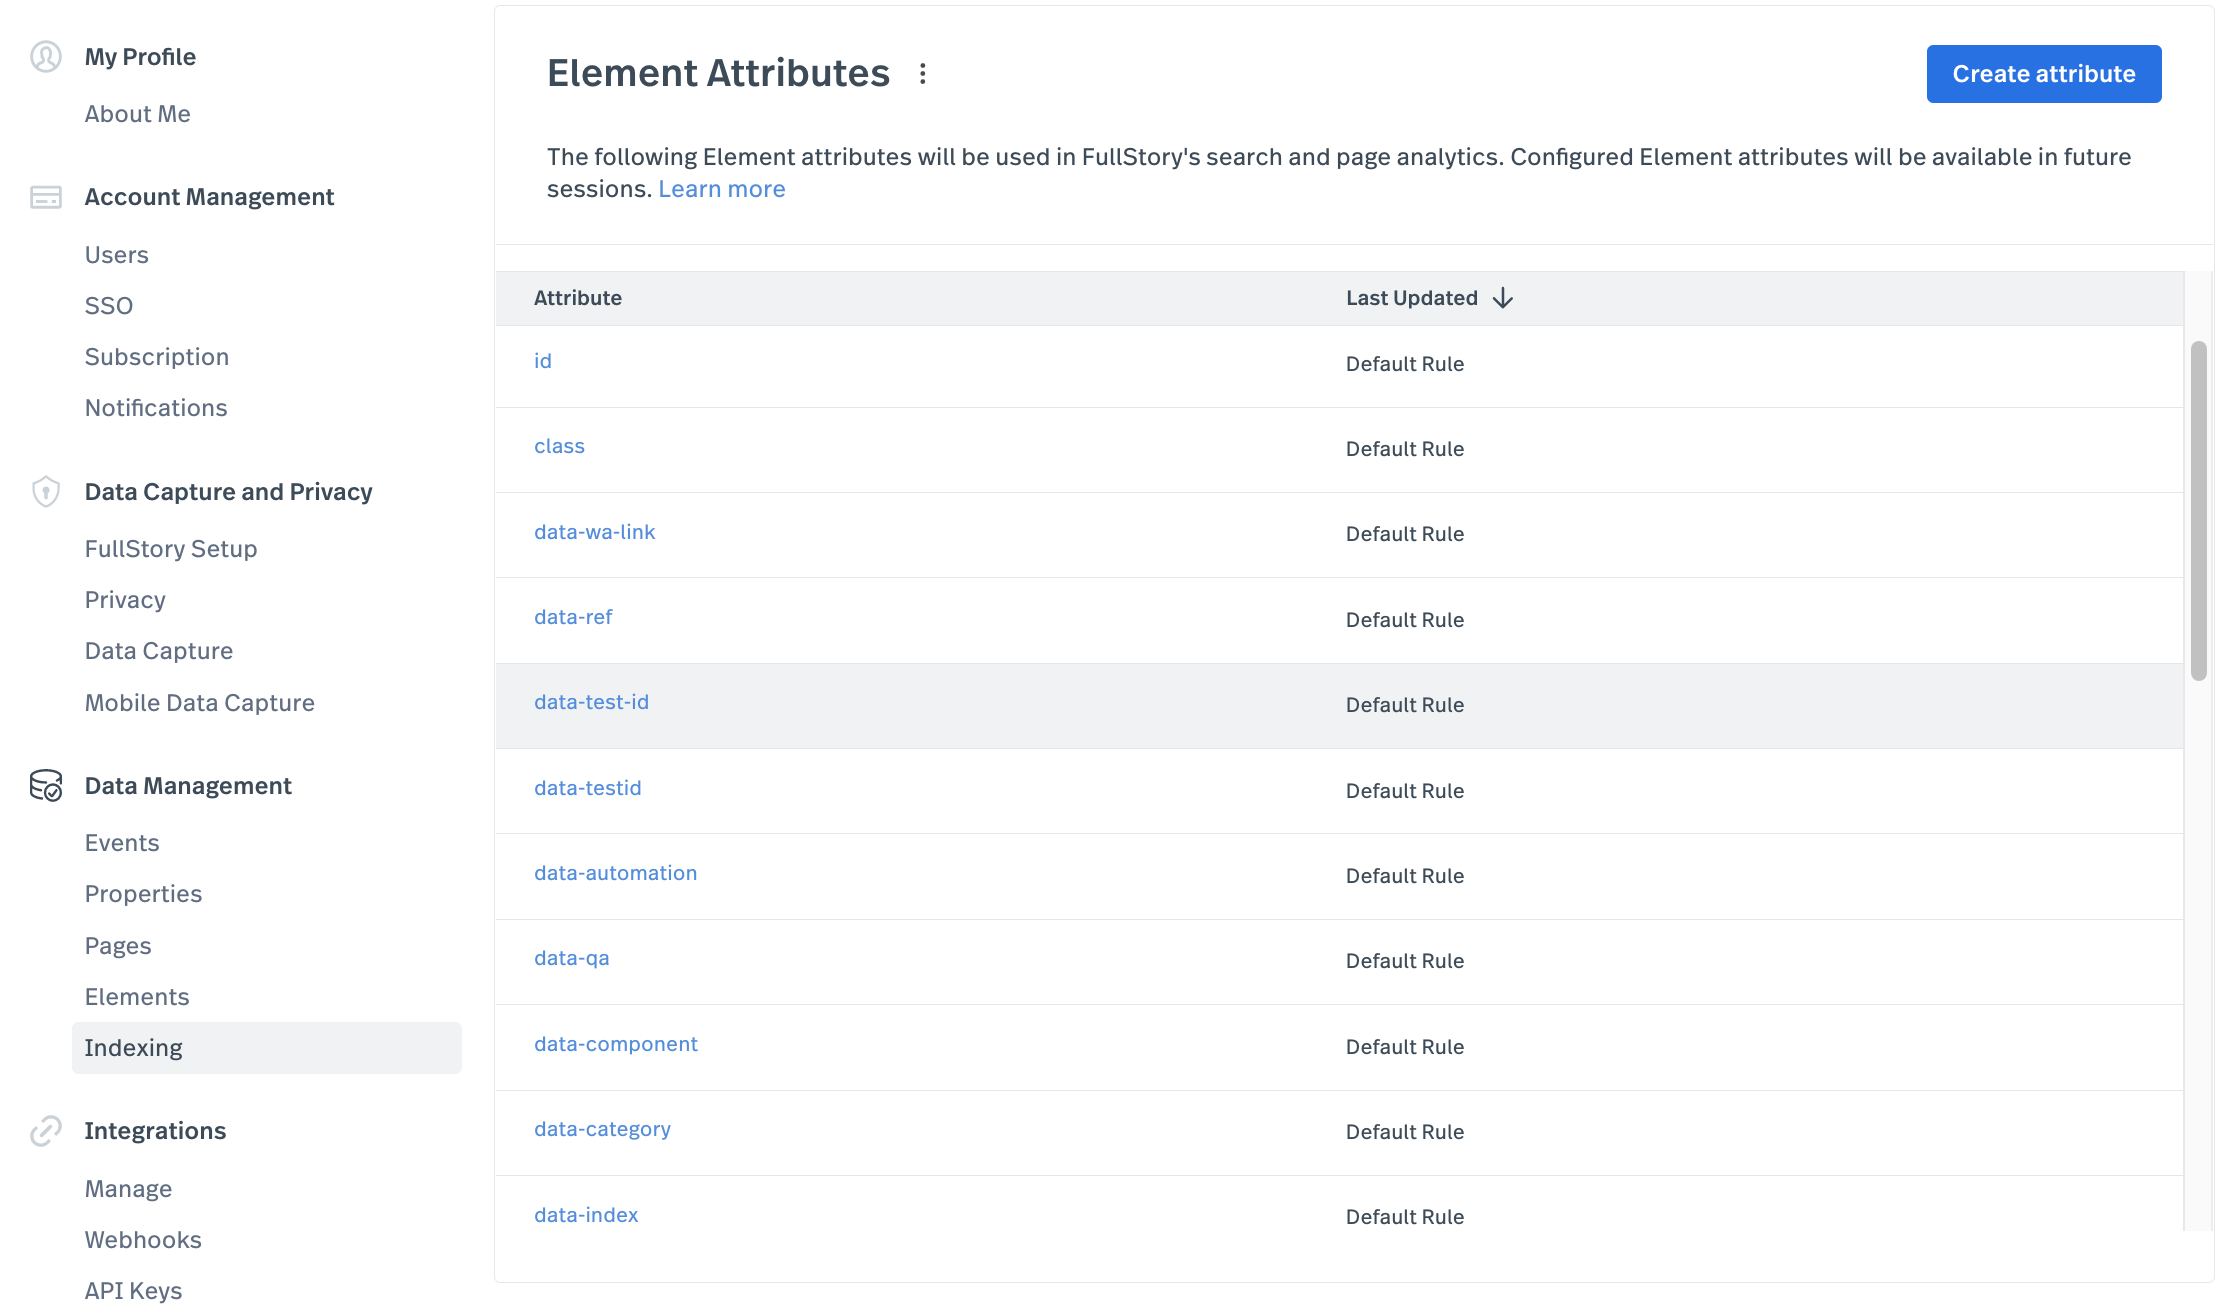2236x1314 pixels.
Task: Click the Integrations link icon
Action: 46,1131
